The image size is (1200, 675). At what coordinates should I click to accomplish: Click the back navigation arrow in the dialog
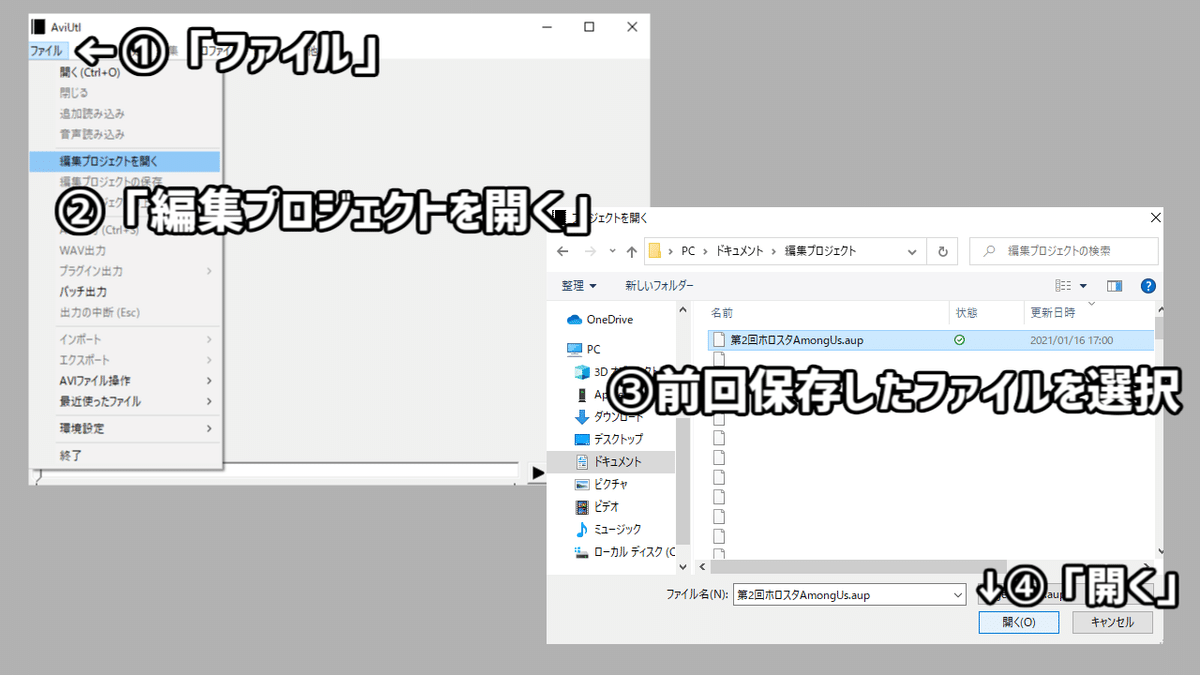point(562,251)
